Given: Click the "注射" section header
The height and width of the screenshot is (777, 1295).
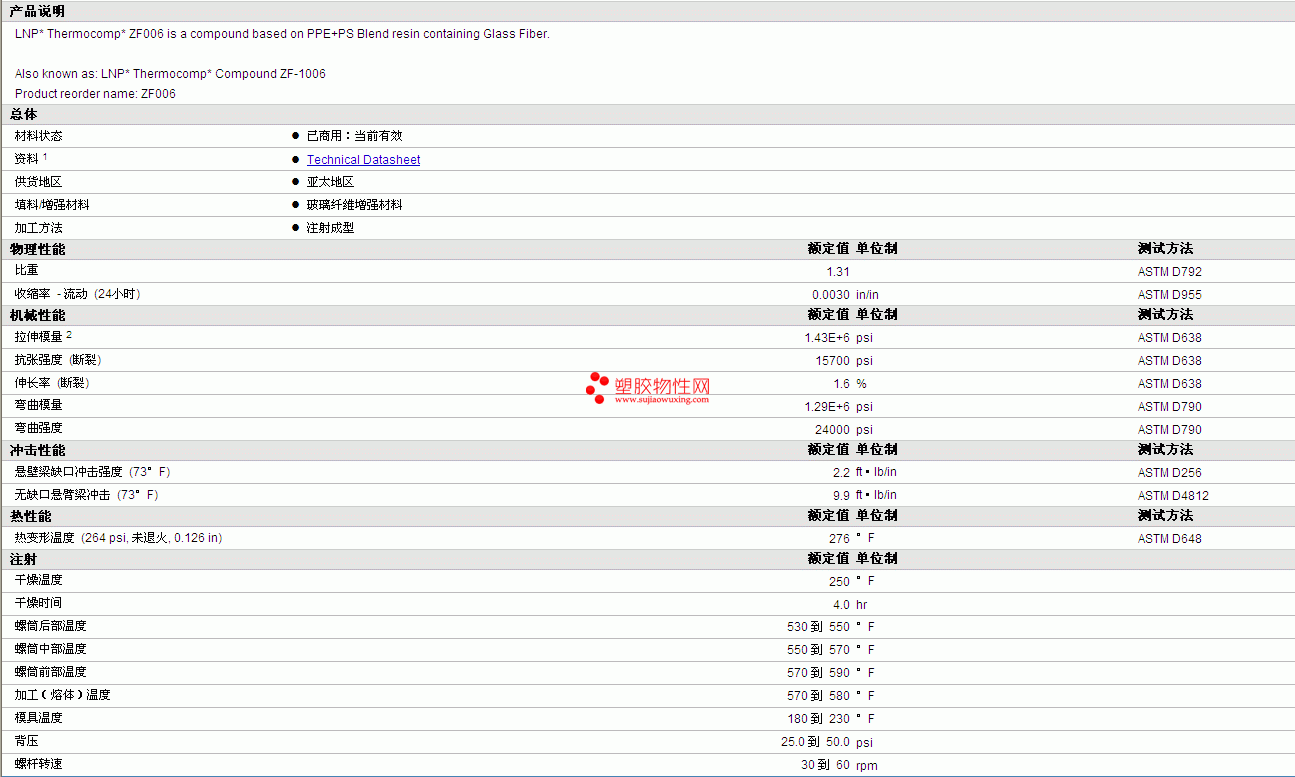Looking at the screenshot, I should coord(24,558).
